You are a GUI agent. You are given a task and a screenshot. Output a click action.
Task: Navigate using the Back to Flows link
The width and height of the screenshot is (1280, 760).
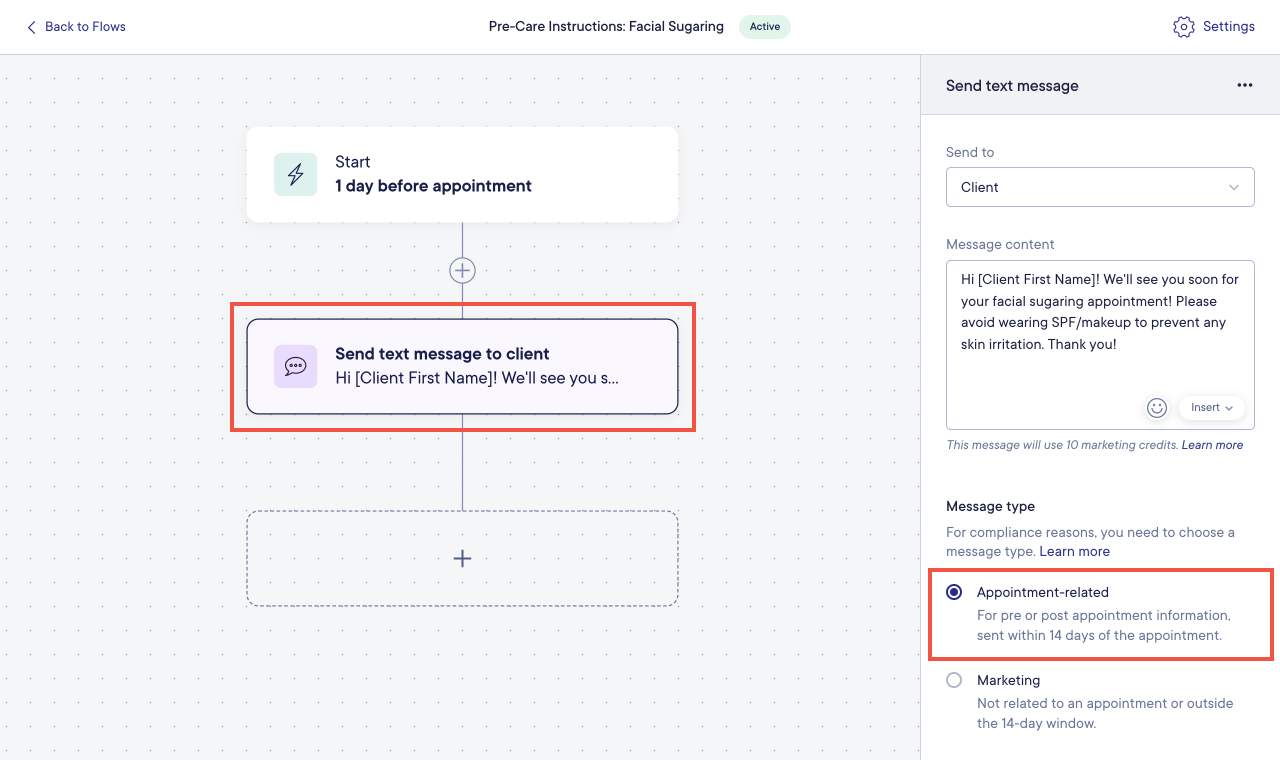85,26
